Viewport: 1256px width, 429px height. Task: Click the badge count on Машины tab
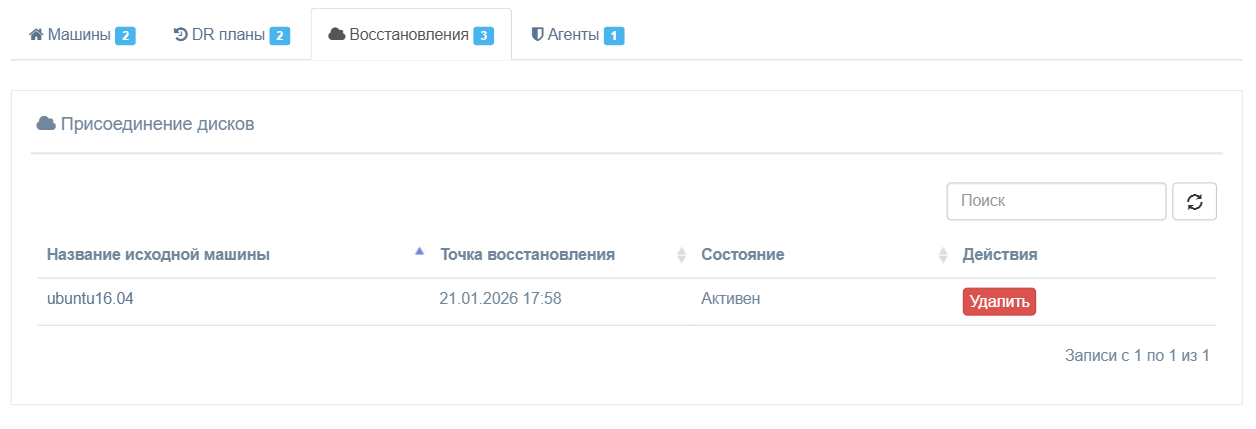[x=125, y=36]
